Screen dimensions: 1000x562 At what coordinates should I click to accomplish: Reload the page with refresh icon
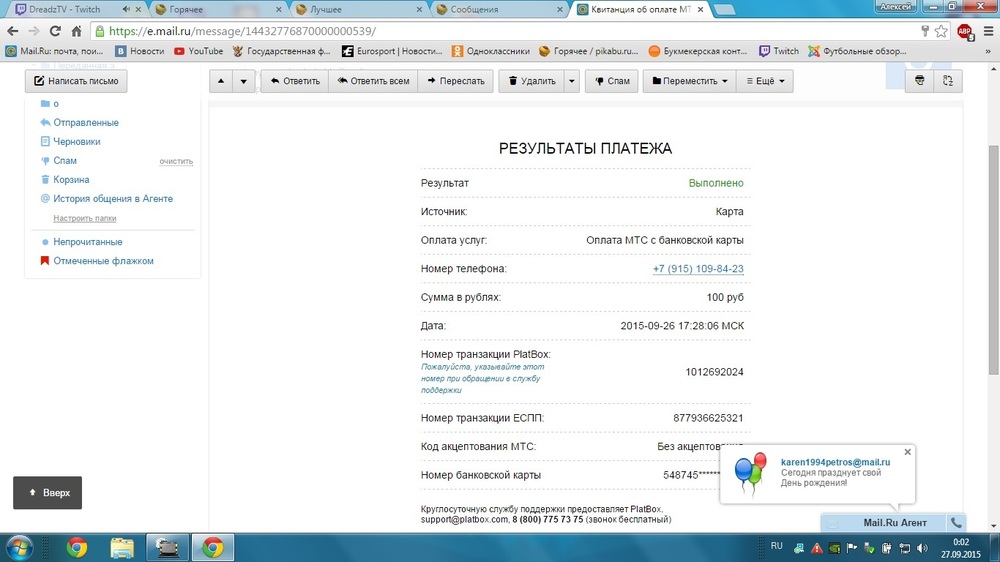(55, 31)
